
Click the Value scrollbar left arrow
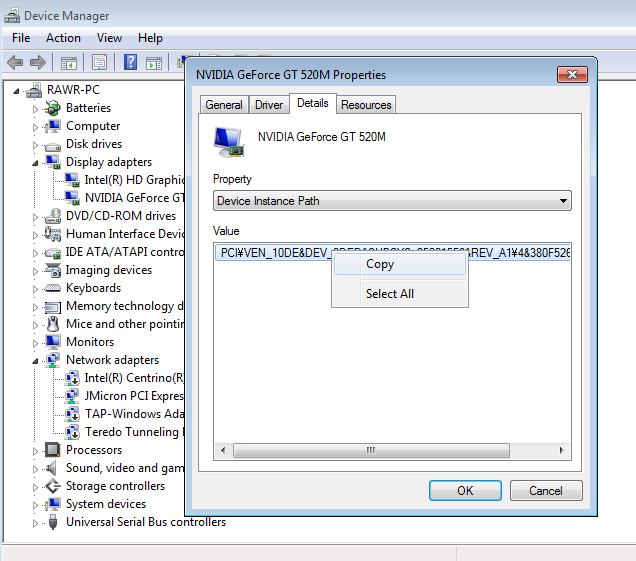click(223, 450)
